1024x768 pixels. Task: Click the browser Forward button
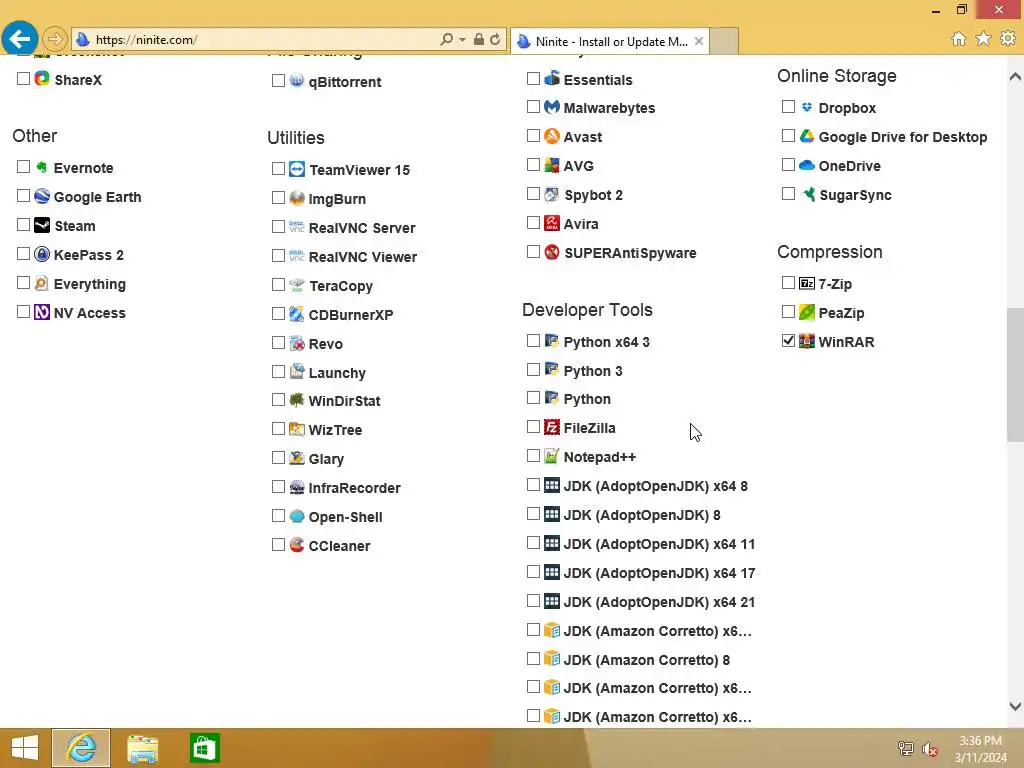56,39
